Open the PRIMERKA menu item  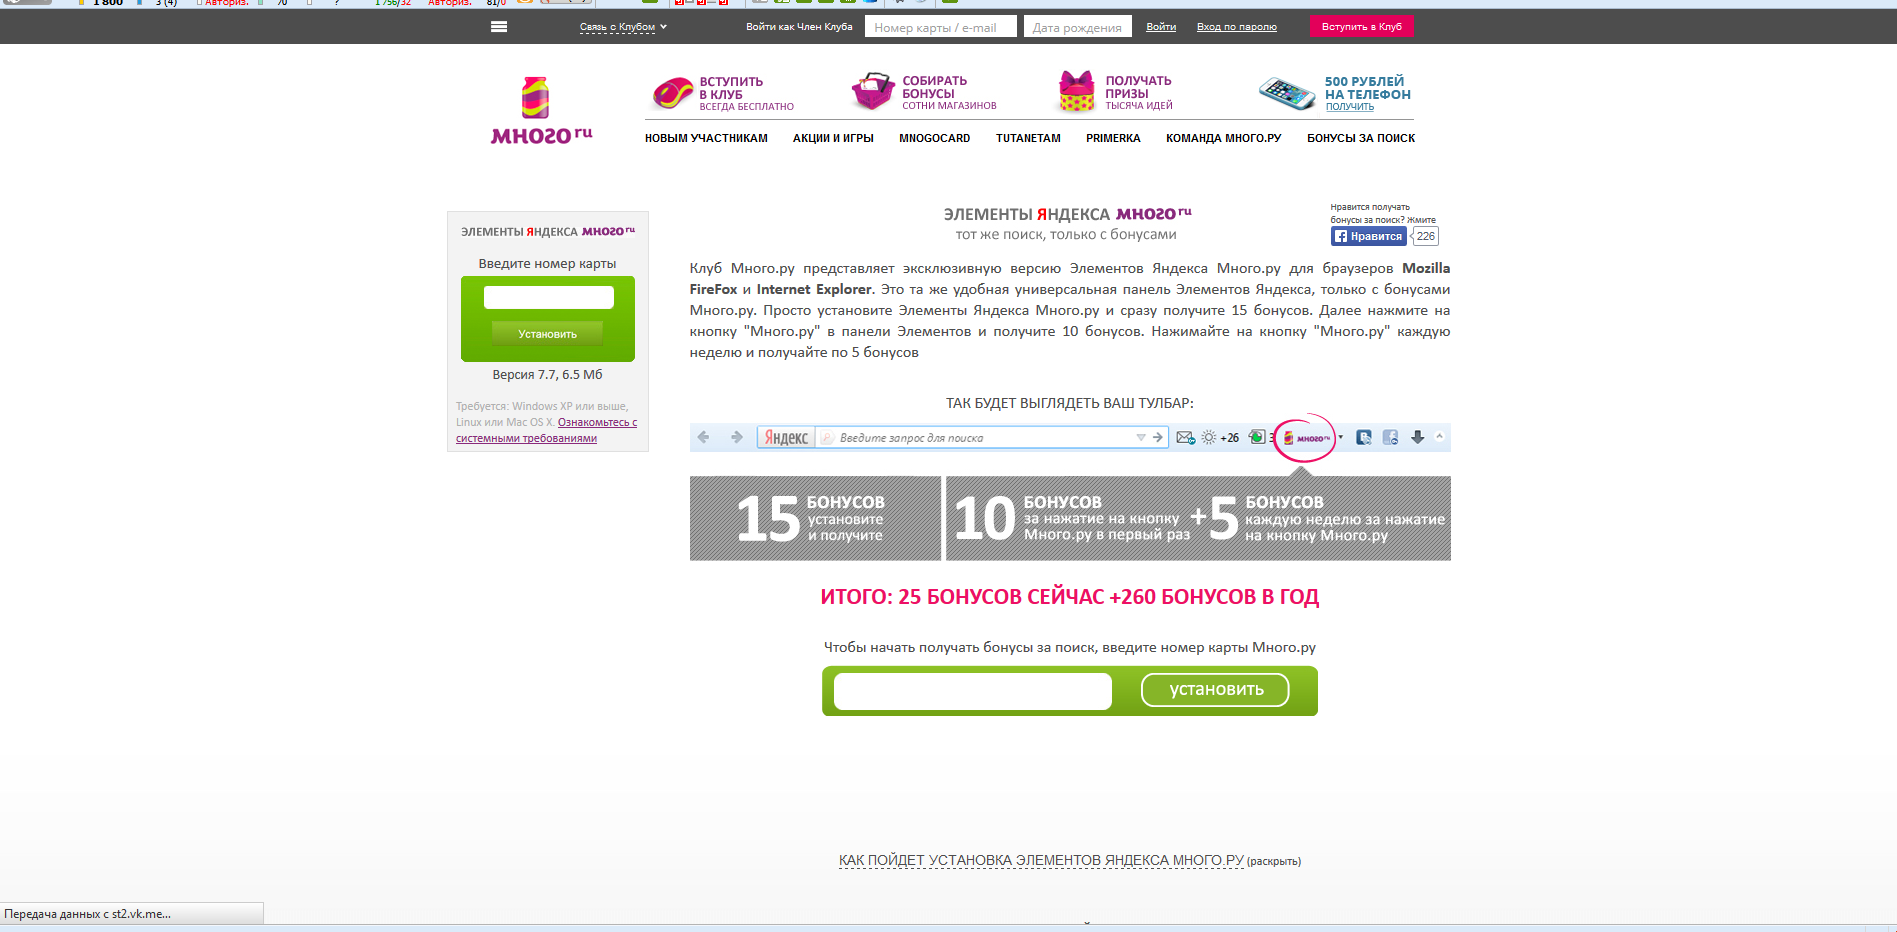click(1113, 139)
